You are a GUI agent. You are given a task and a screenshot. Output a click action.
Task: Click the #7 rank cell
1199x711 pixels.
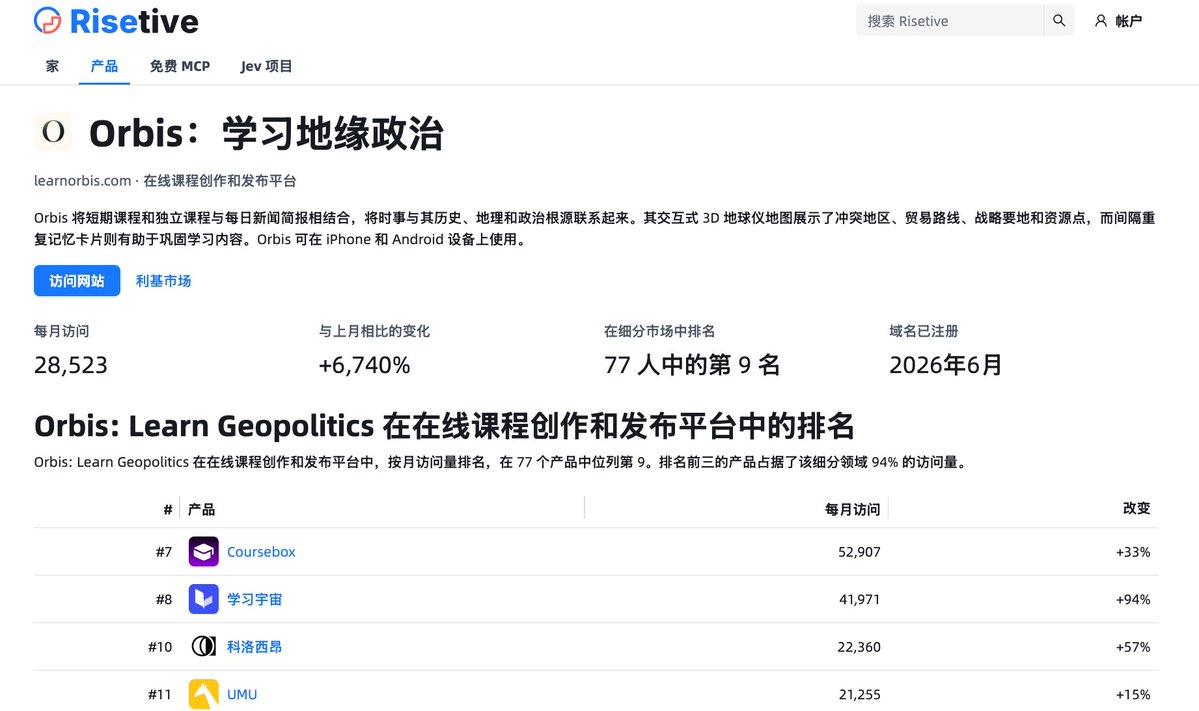click(x=164, y=552)
